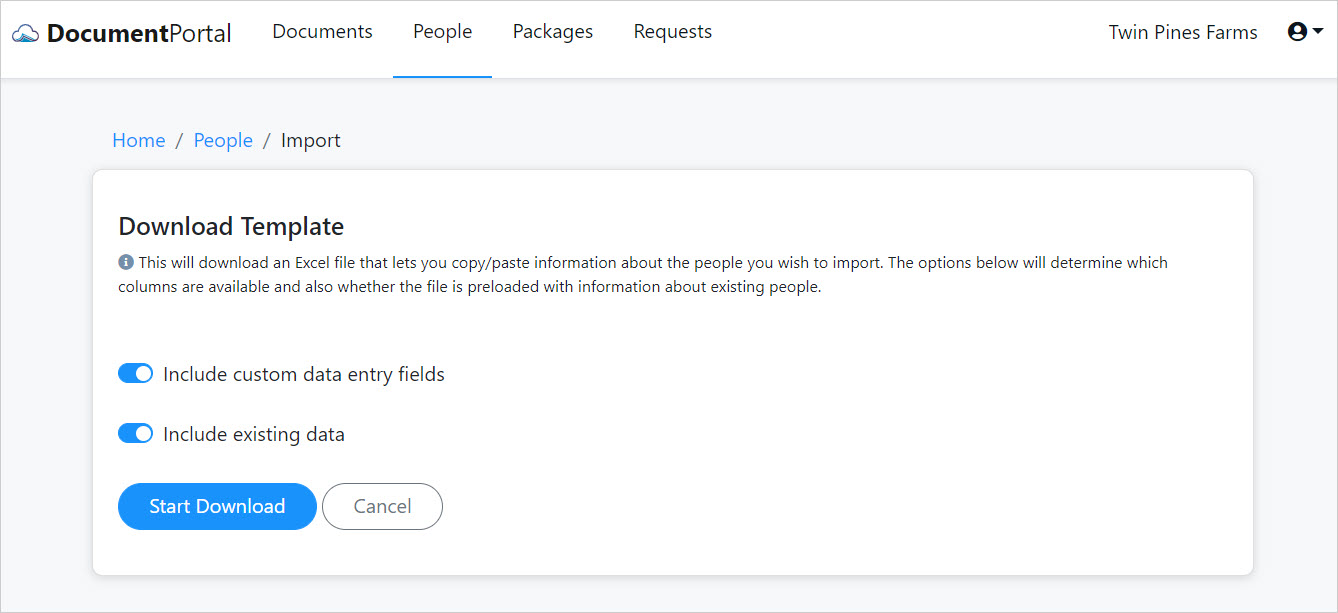Click the info icon before the description text
This screenshot has width=1338, height=613.
(125, 261)
